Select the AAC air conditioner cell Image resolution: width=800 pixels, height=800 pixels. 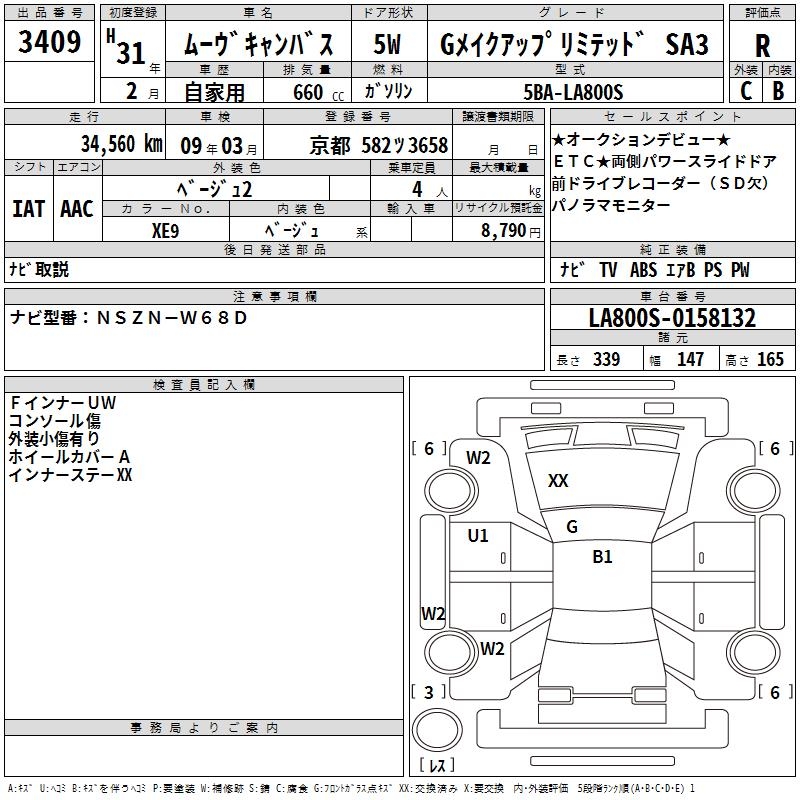click(x=77, y=208)
